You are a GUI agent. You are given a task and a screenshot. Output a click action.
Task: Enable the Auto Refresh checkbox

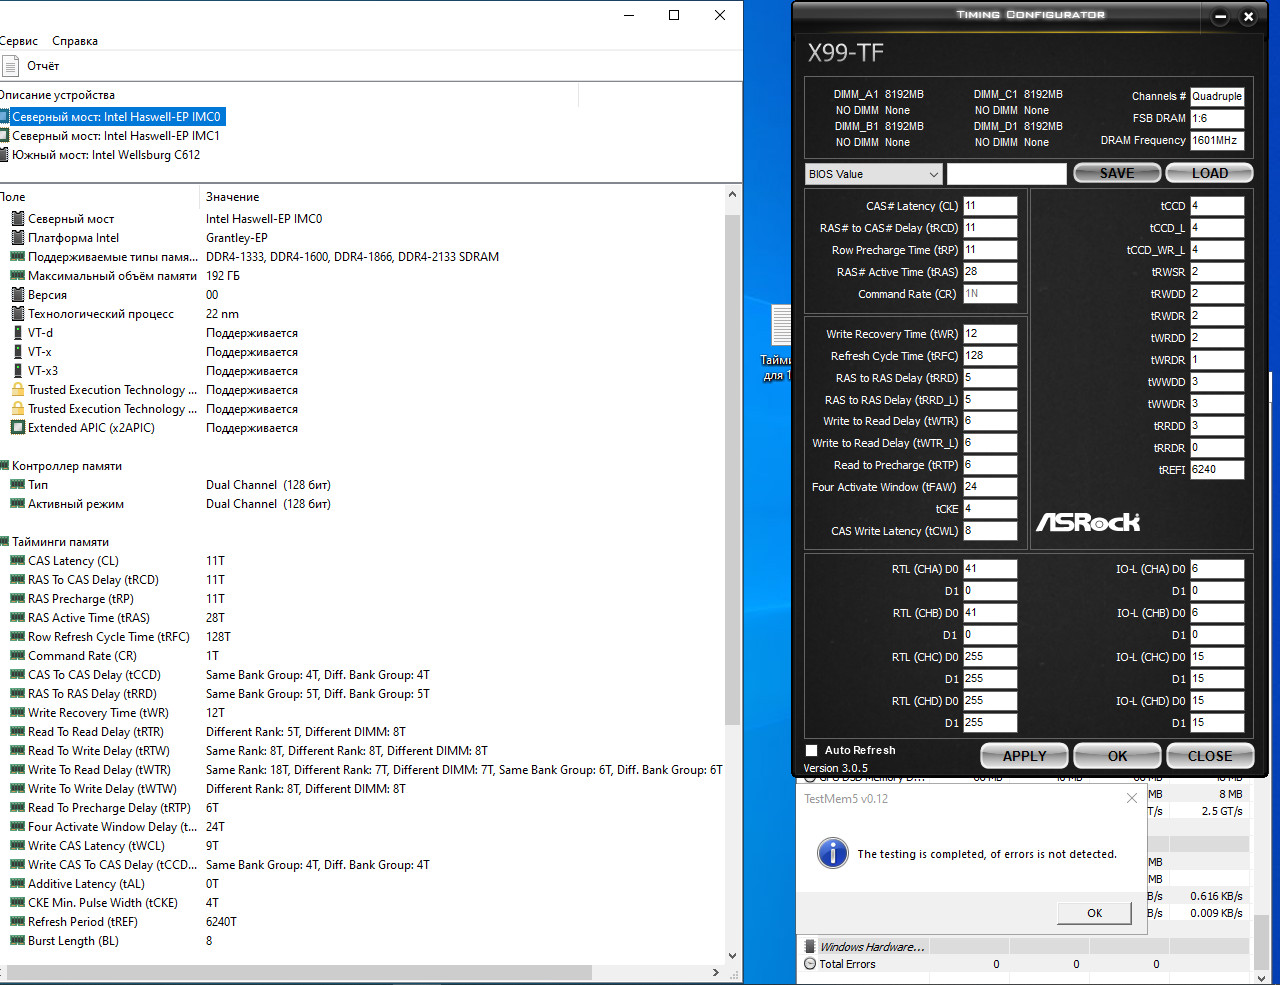pos(811,750)
